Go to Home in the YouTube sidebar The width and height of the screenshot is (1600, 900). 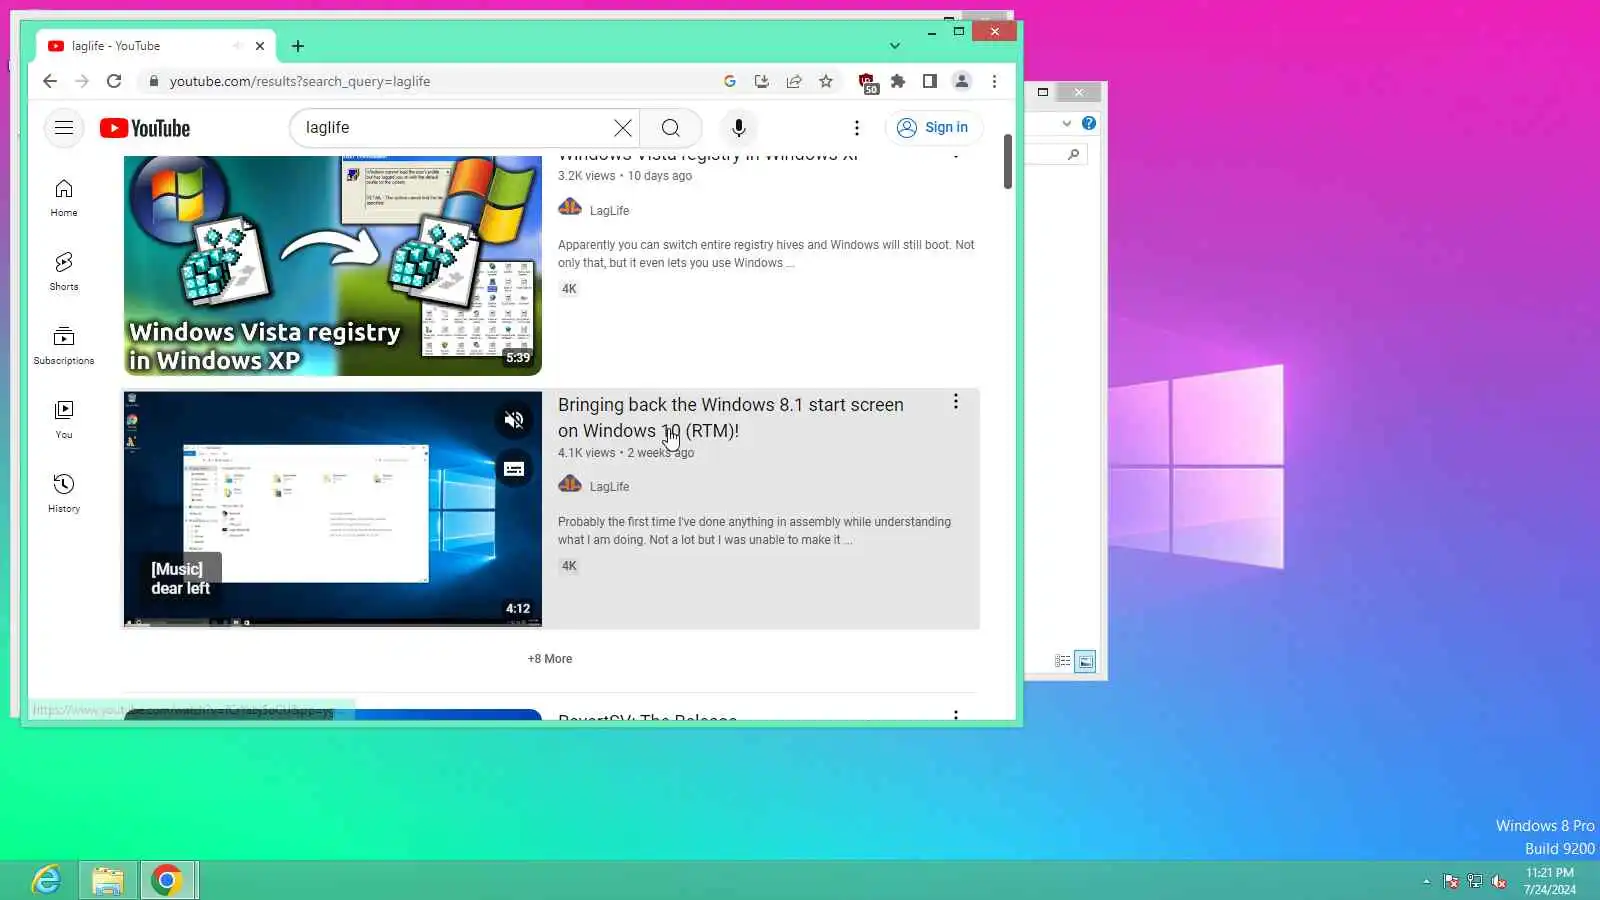(x=64, y=197)
